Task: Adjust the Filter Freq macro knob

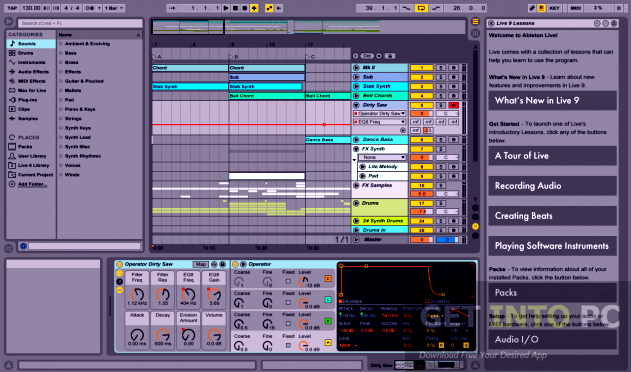Action: [x=137, y=294]
